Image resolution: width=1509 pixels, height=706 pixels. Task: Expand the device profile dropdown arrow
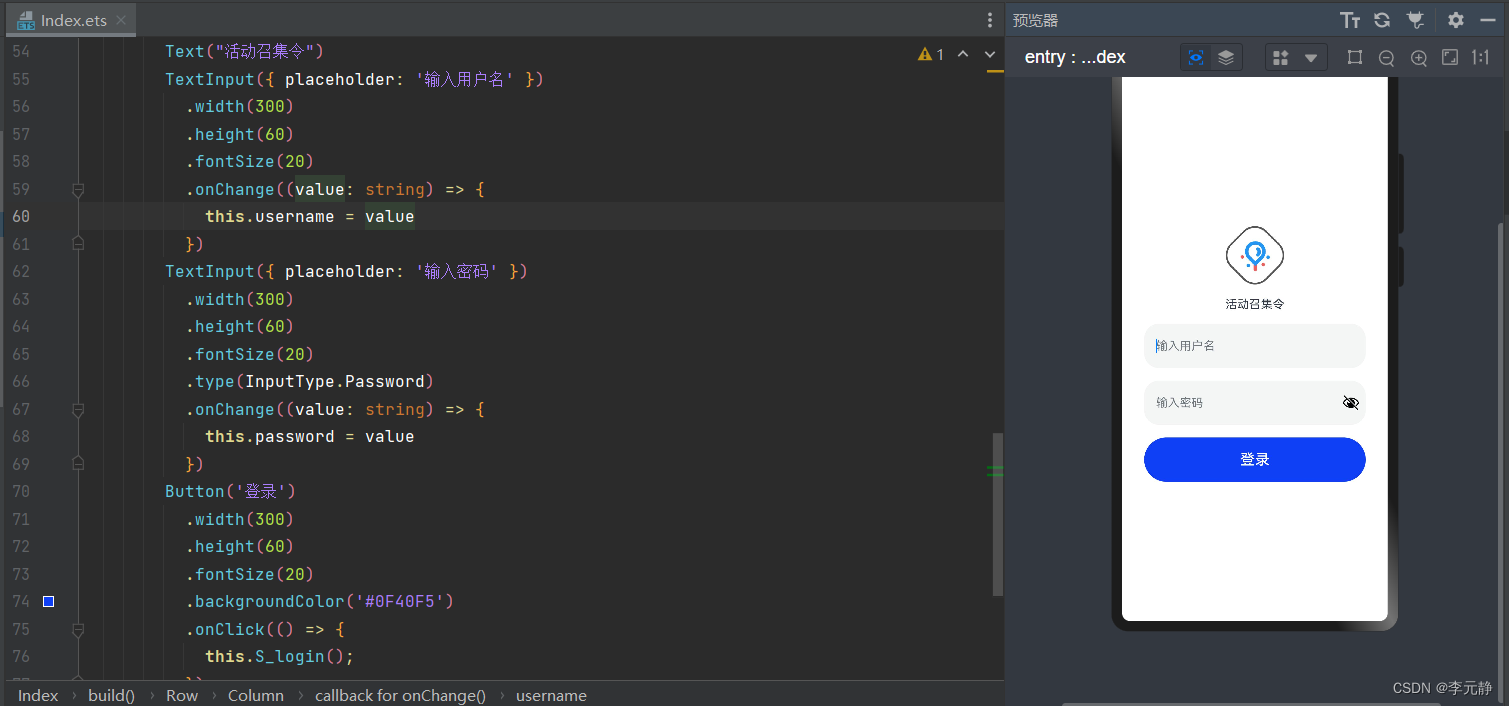click(1311, 57)
